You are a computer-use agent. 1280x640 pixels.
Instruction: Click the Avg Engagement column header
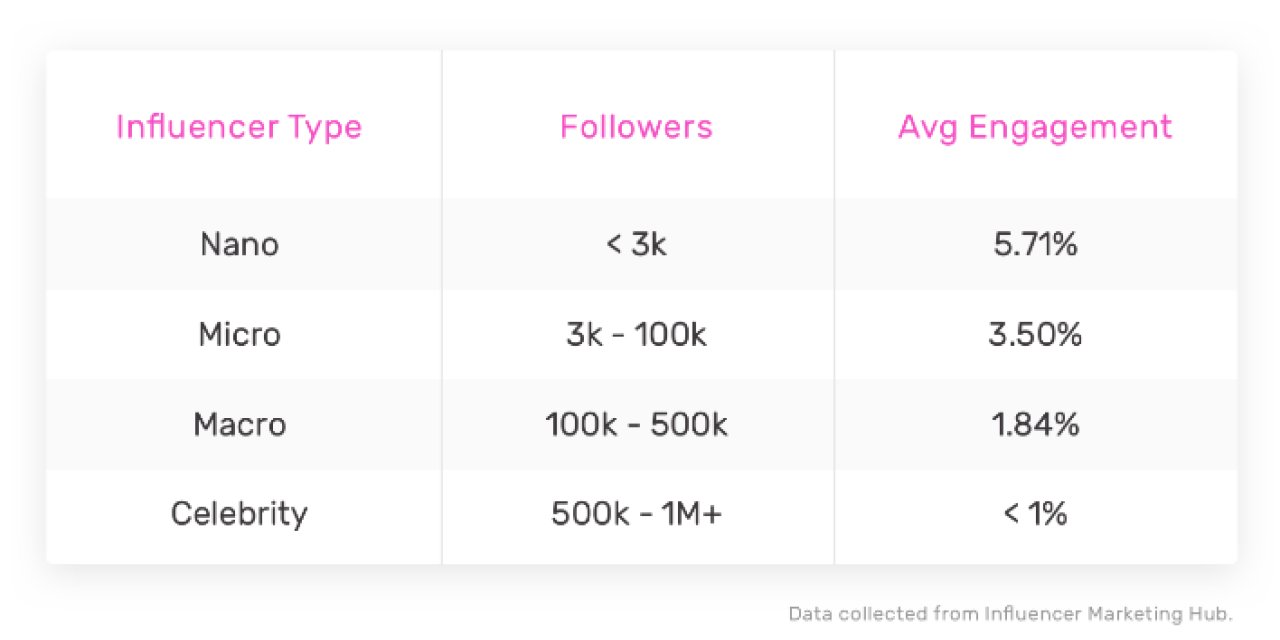1035,127
